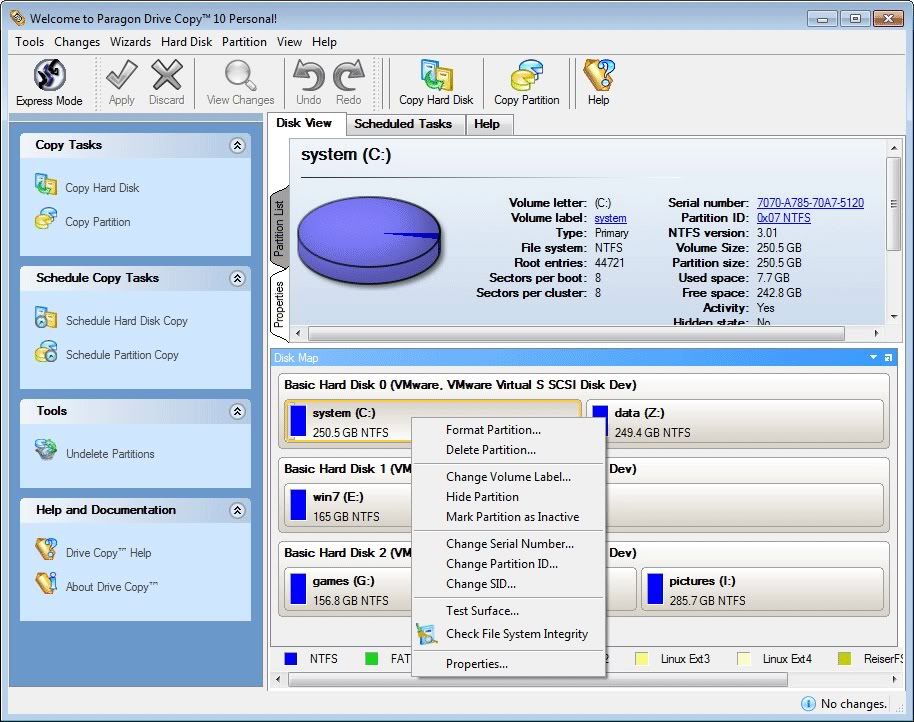The height and width of the screenshot is (722, 914).
Task: Open the View menu
Action: (x=289, y=42)
